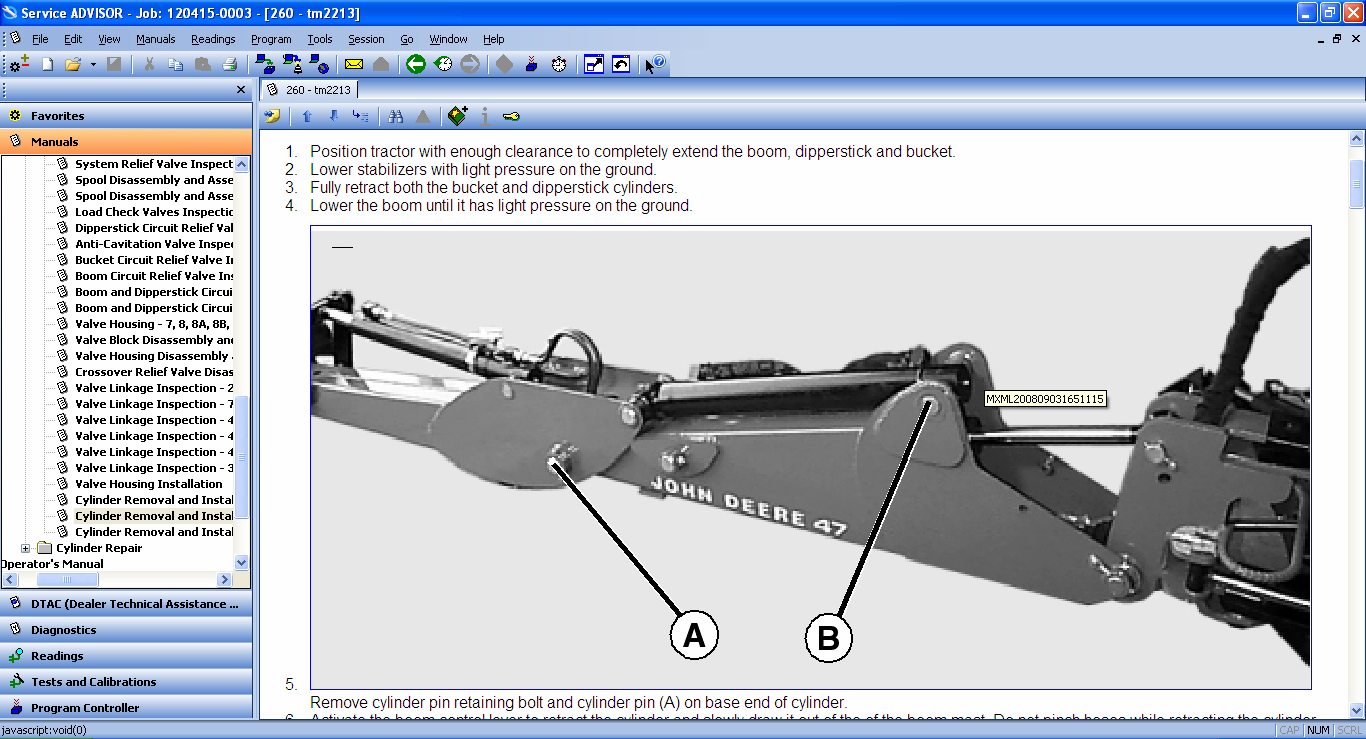Viewport: 1366px width, 739px height.
Task: Open Tests and Calibrations panel
Action: [x=126, y=682]
